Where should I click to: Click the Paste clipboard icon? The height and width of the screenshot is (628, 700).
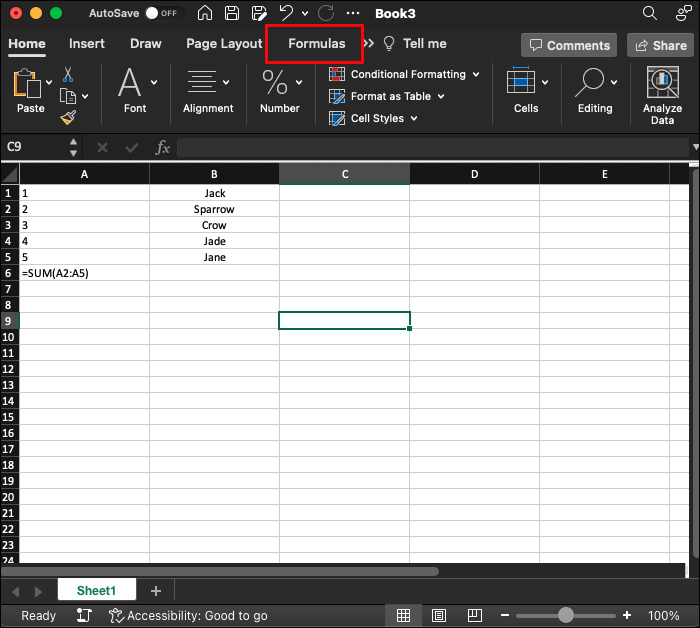(x=30, y=85)
